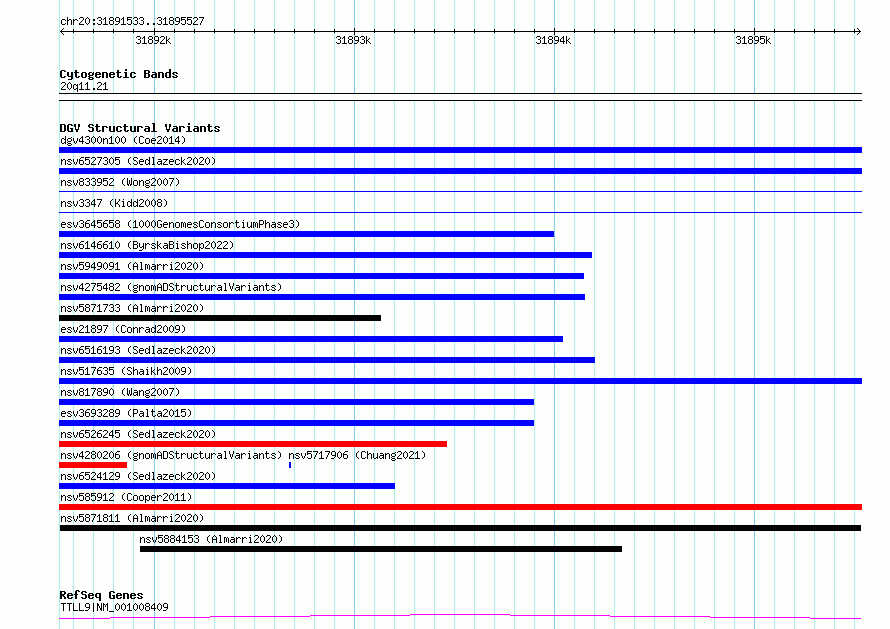Click the nsv5884153 (Almarri2020) label
This screenshot has height=629, width=890.
(x=211, y=539)
